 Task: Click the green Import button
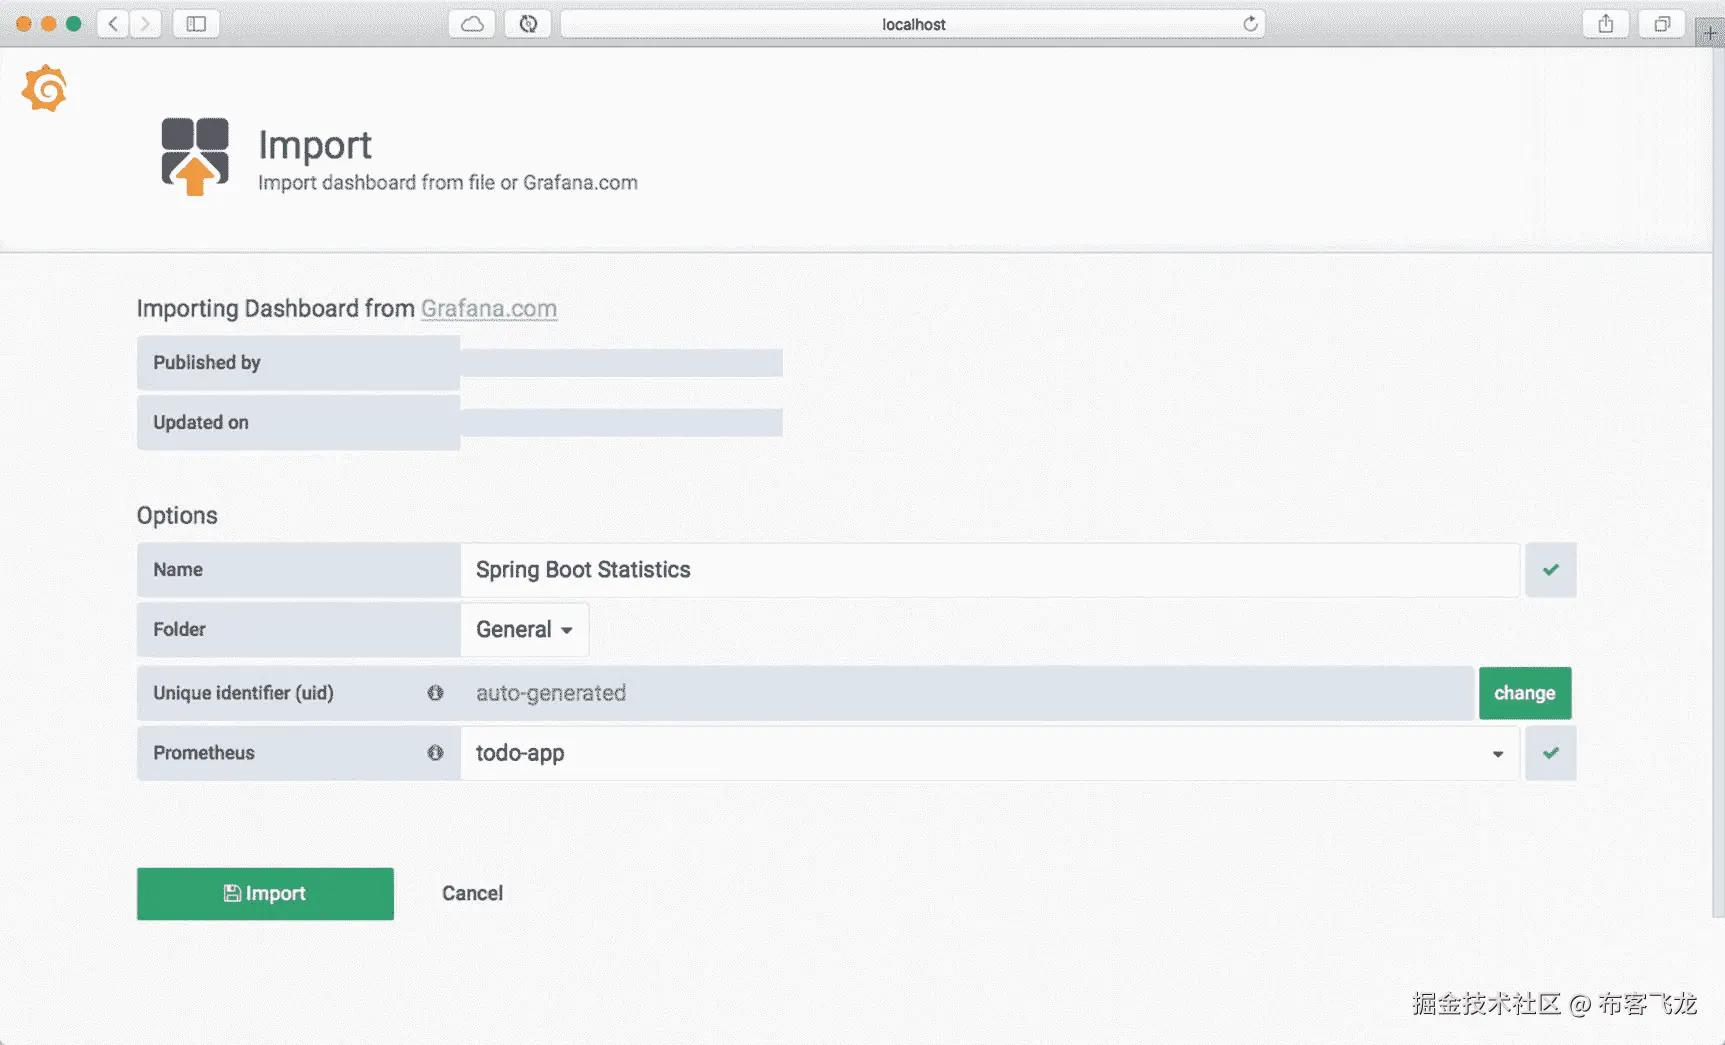pos(265,894)
